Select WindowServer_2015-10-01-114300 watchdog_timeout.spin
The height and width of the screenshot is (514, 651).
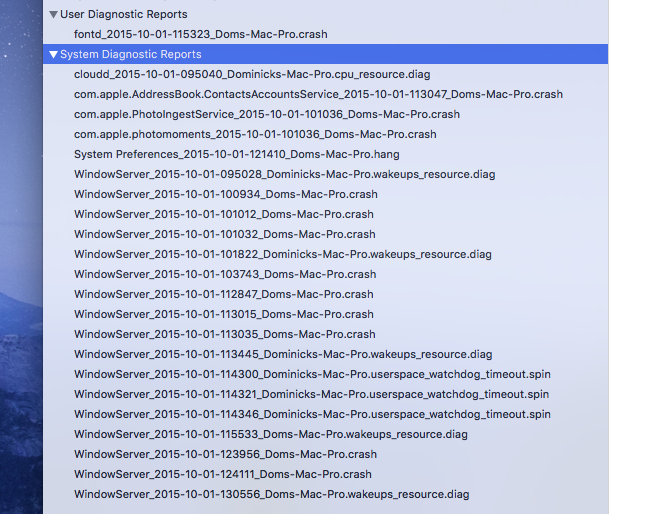tap(312, 374)
